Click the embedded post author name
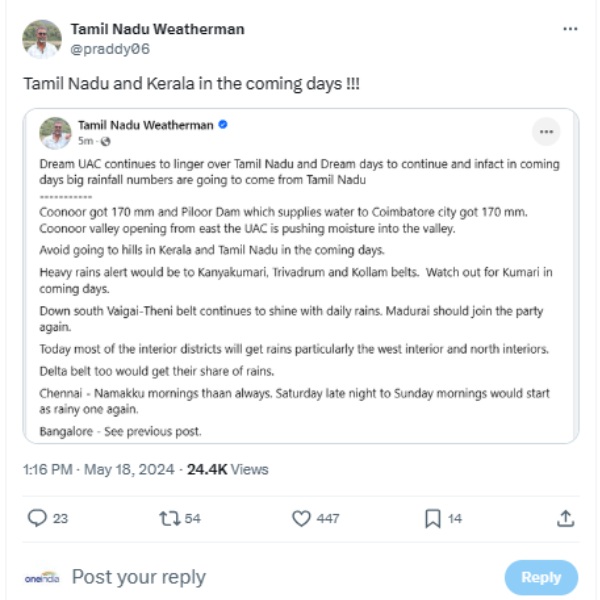600x600 pixels. (x=145, y=126)
